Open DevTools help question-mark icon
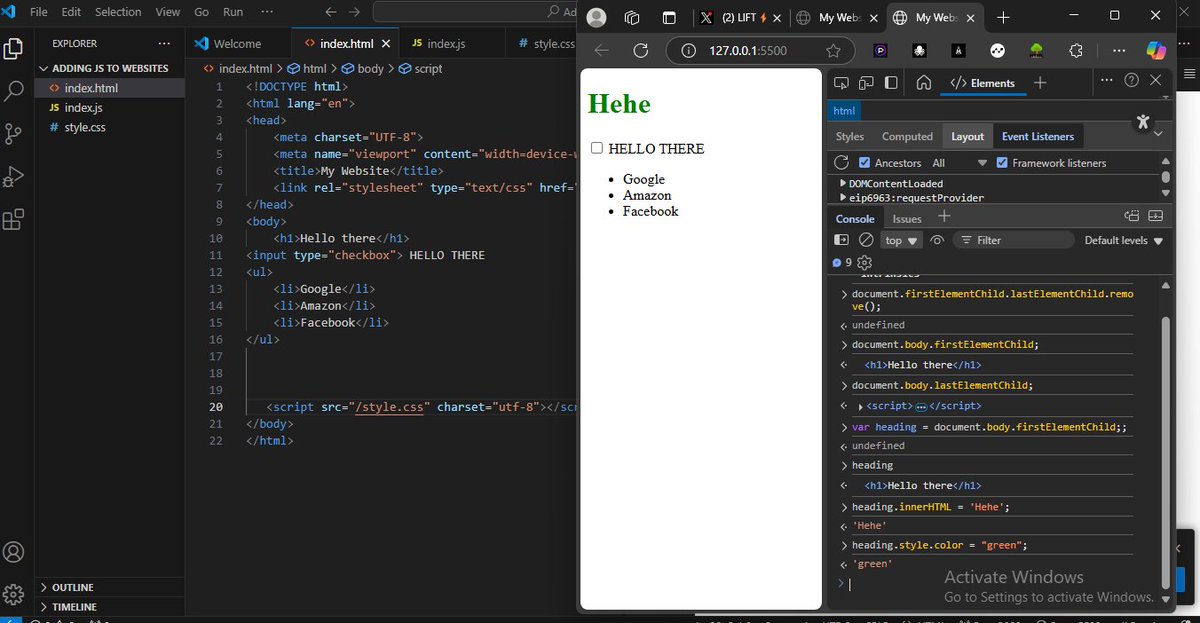1200x623 pixels. [x=1132, y=80]
